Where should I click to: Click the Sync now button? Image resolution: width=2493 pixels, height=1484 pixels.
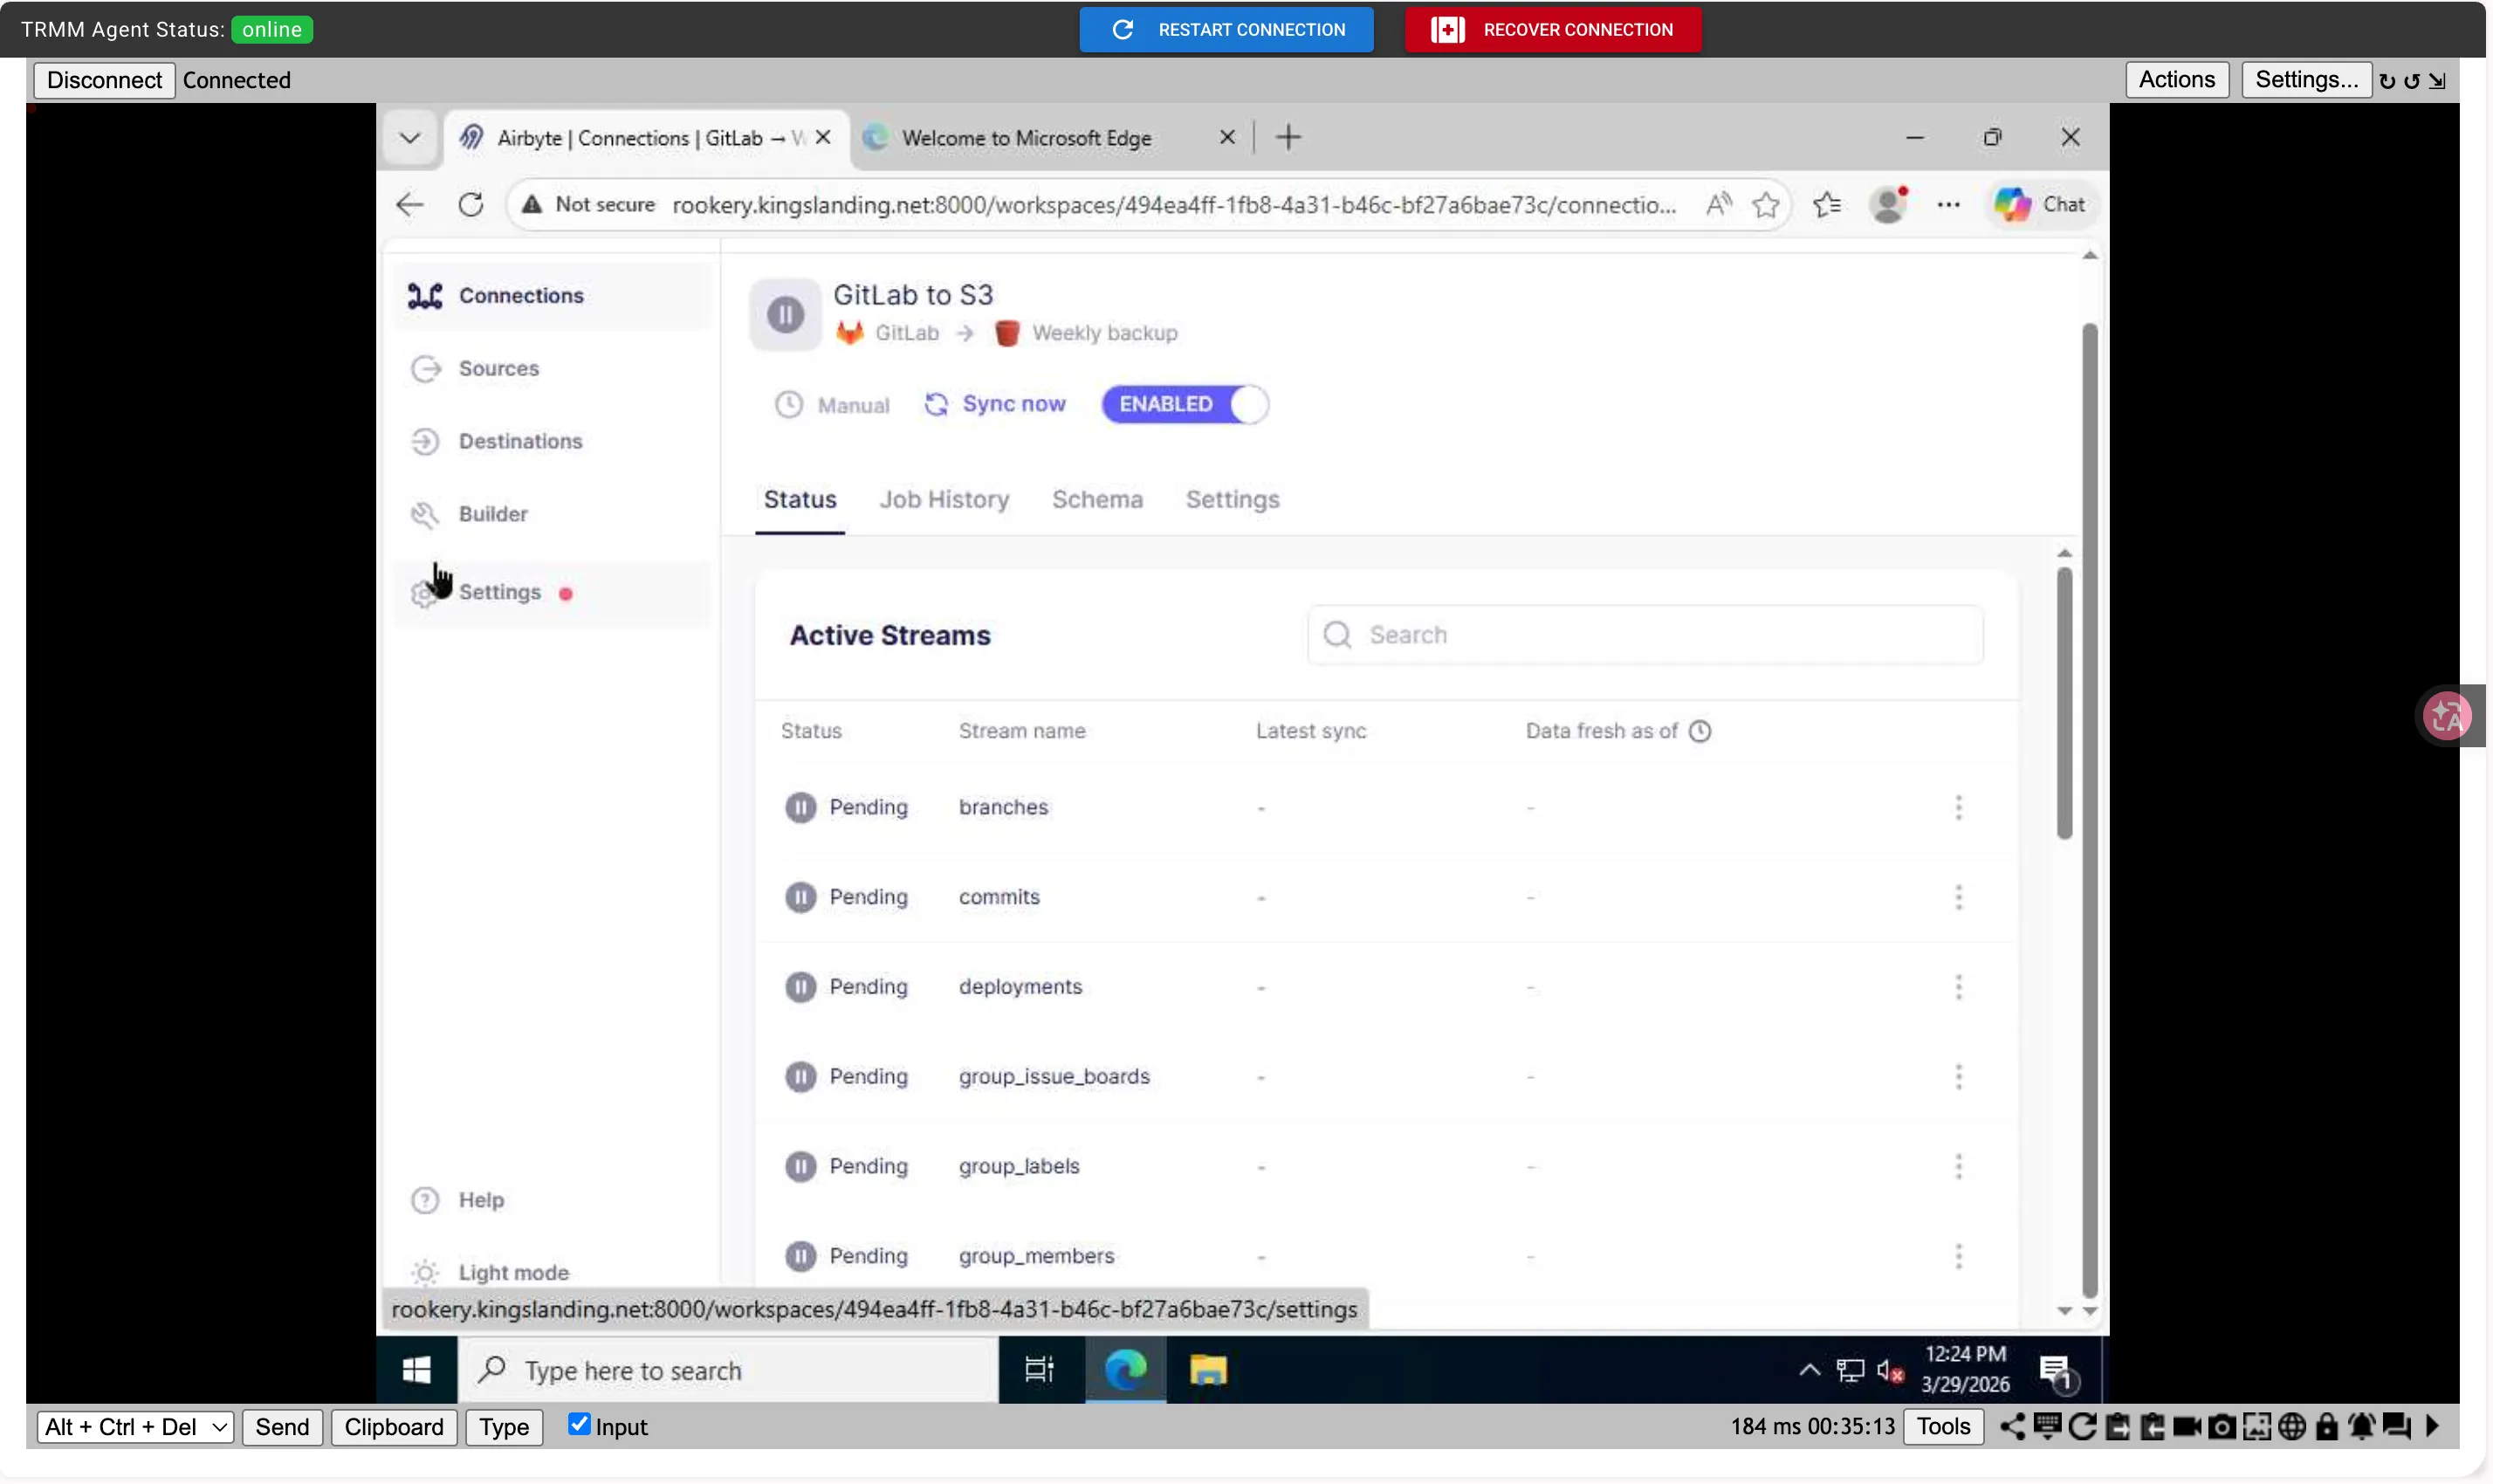pos(995,404)
